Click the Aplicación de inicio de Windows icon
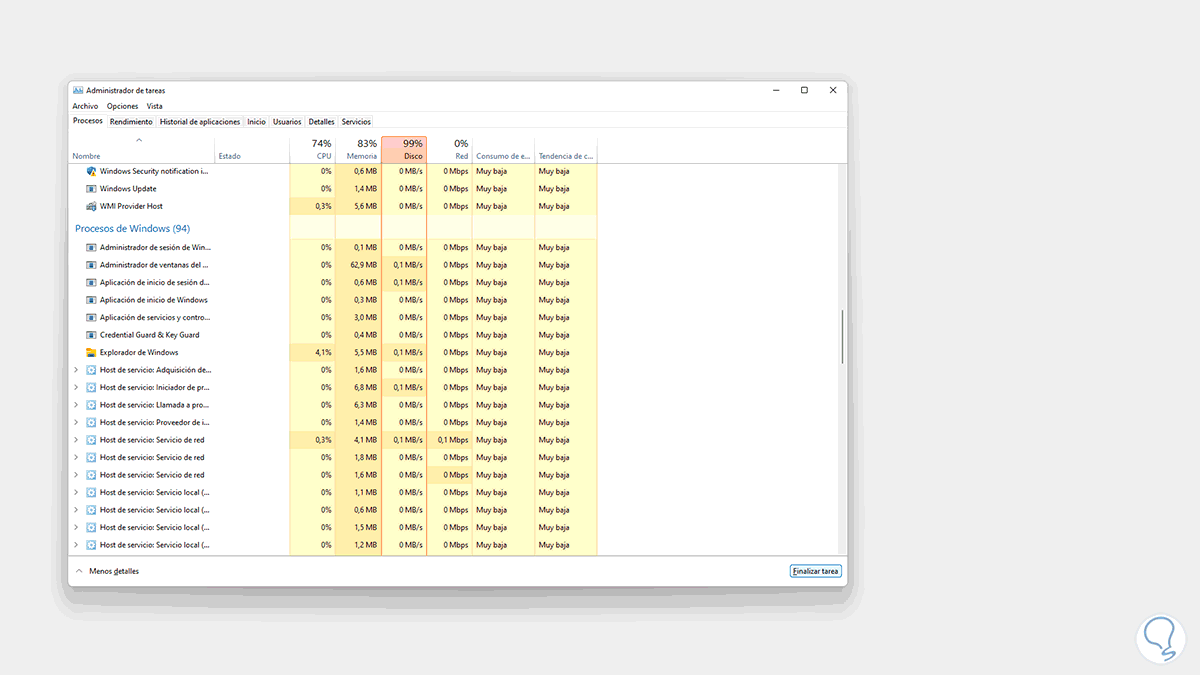Image resolution: width=1200 pixels, height=675 pixels. [91, 300]
